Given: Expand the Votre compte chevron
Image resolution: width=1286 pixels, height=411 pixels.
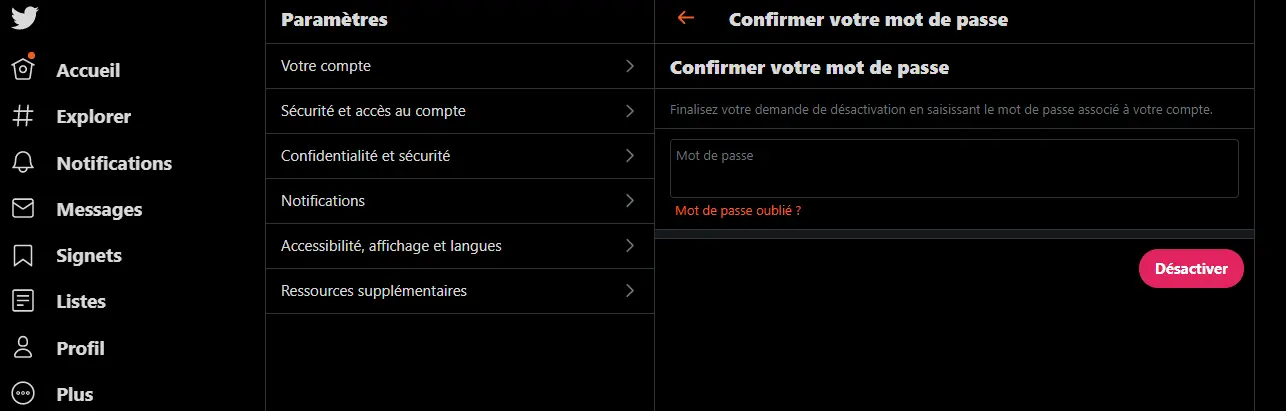Looking at the screenshot, I should coord(630,66).
